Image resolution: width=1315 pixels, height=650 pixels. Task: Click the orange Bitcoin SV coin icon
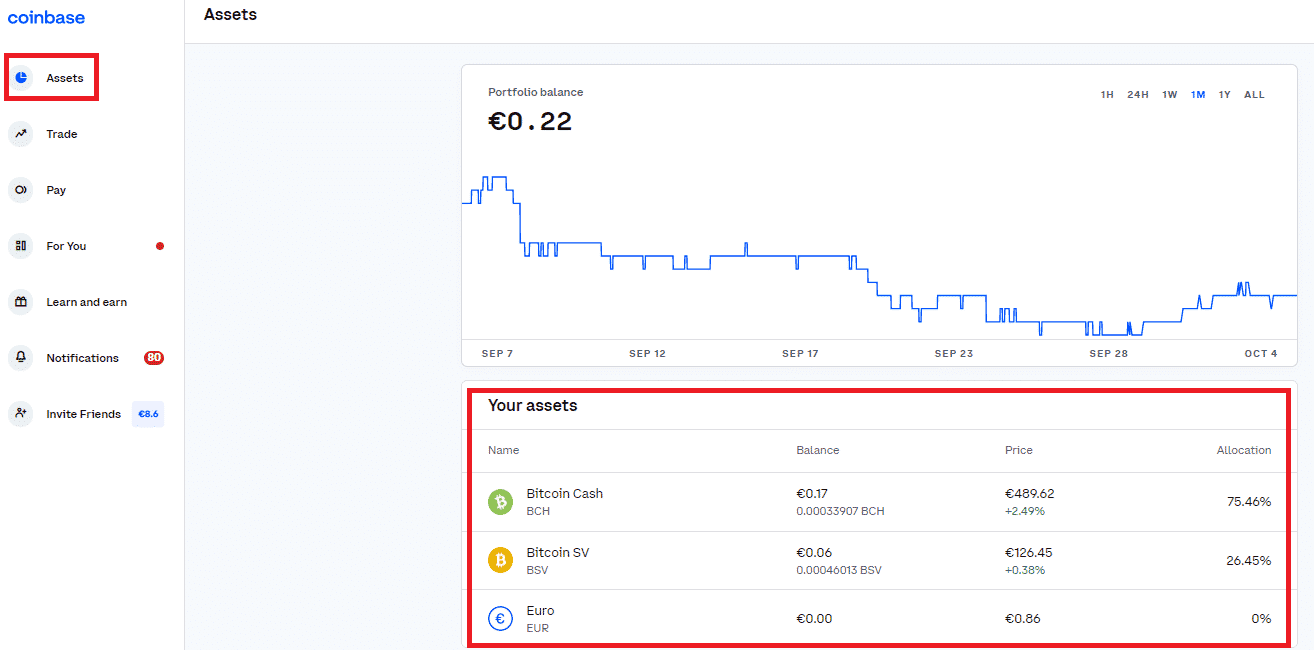pos(500,560)
